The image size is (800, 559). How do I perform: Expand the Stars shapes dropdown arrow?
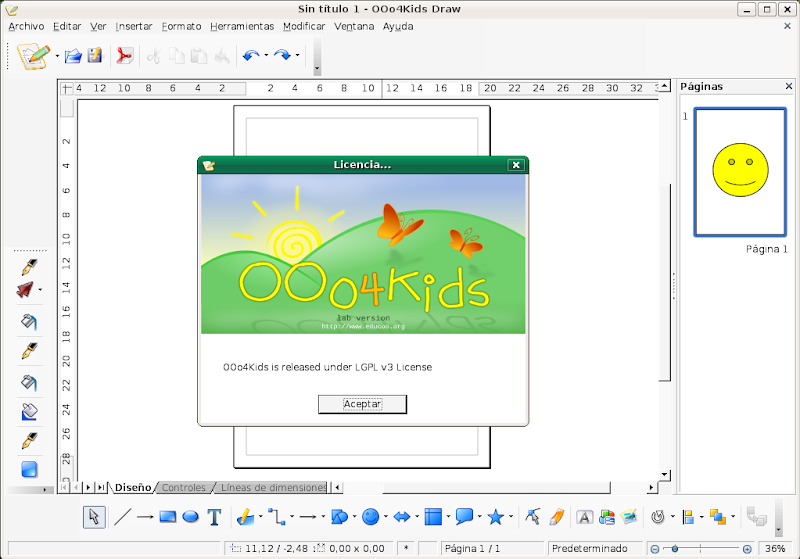click(511, 517)
